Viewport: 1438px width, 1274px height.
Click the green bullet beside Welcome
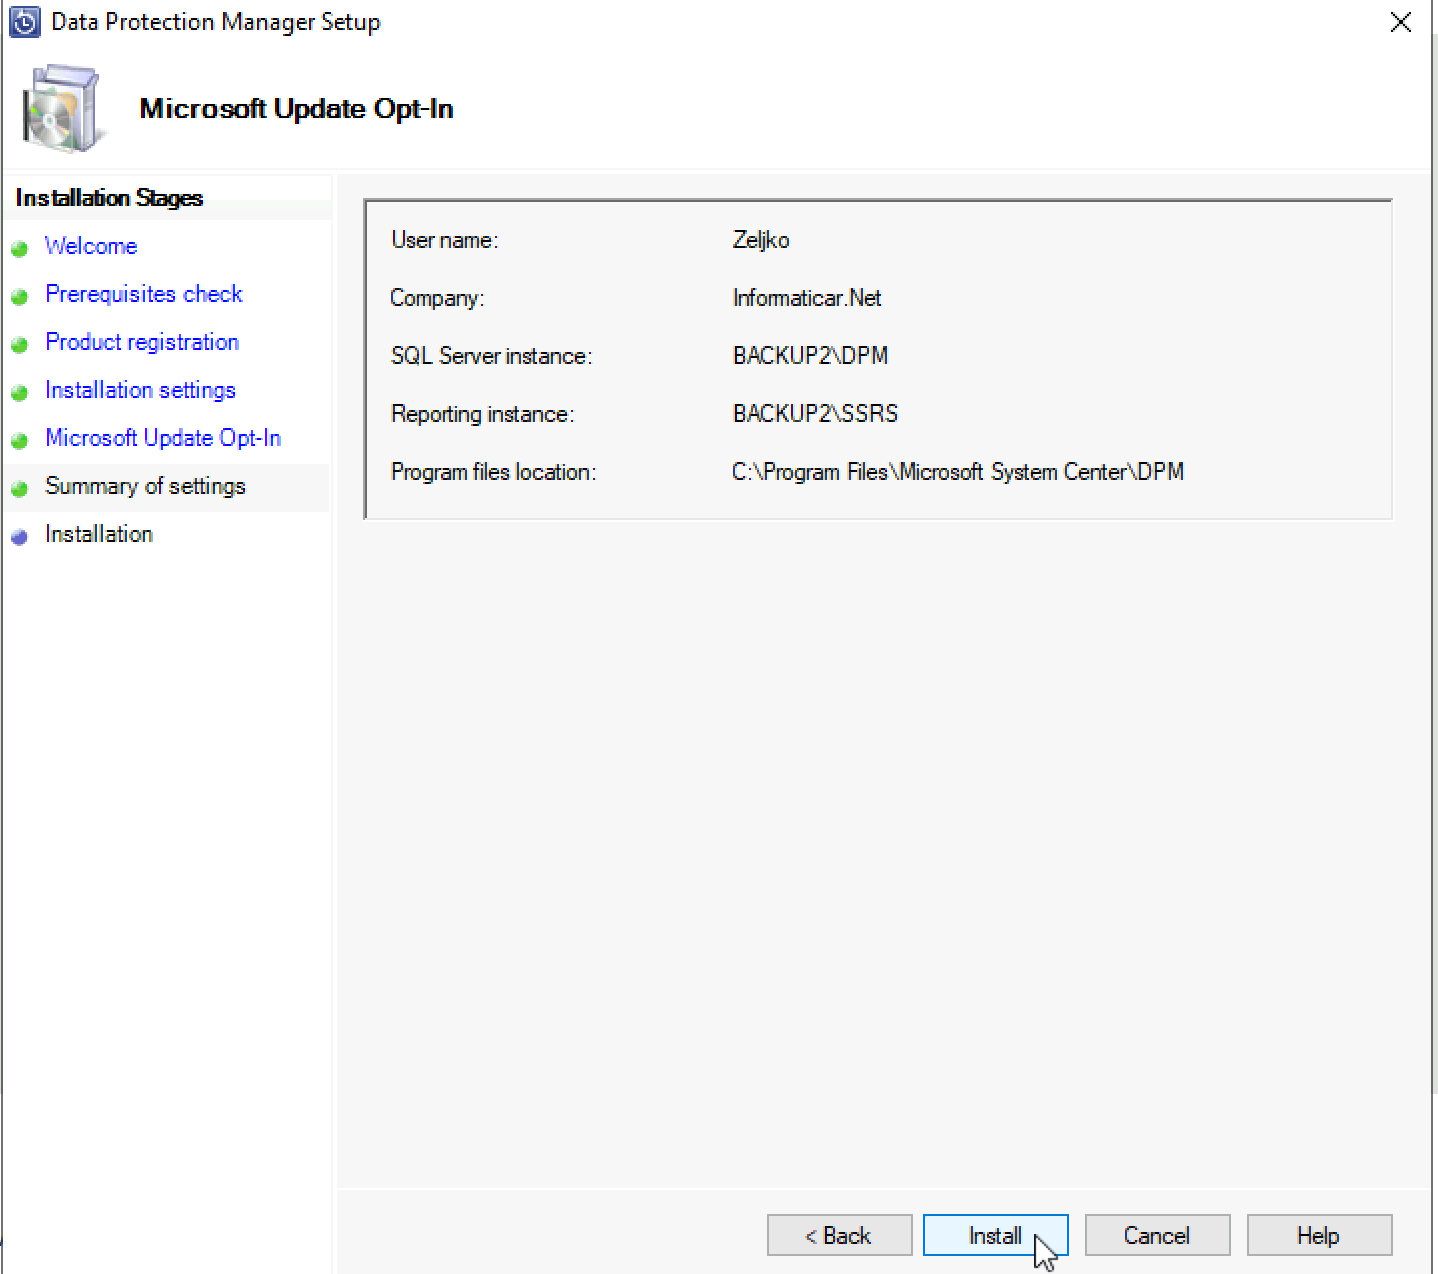pos(19,248)
